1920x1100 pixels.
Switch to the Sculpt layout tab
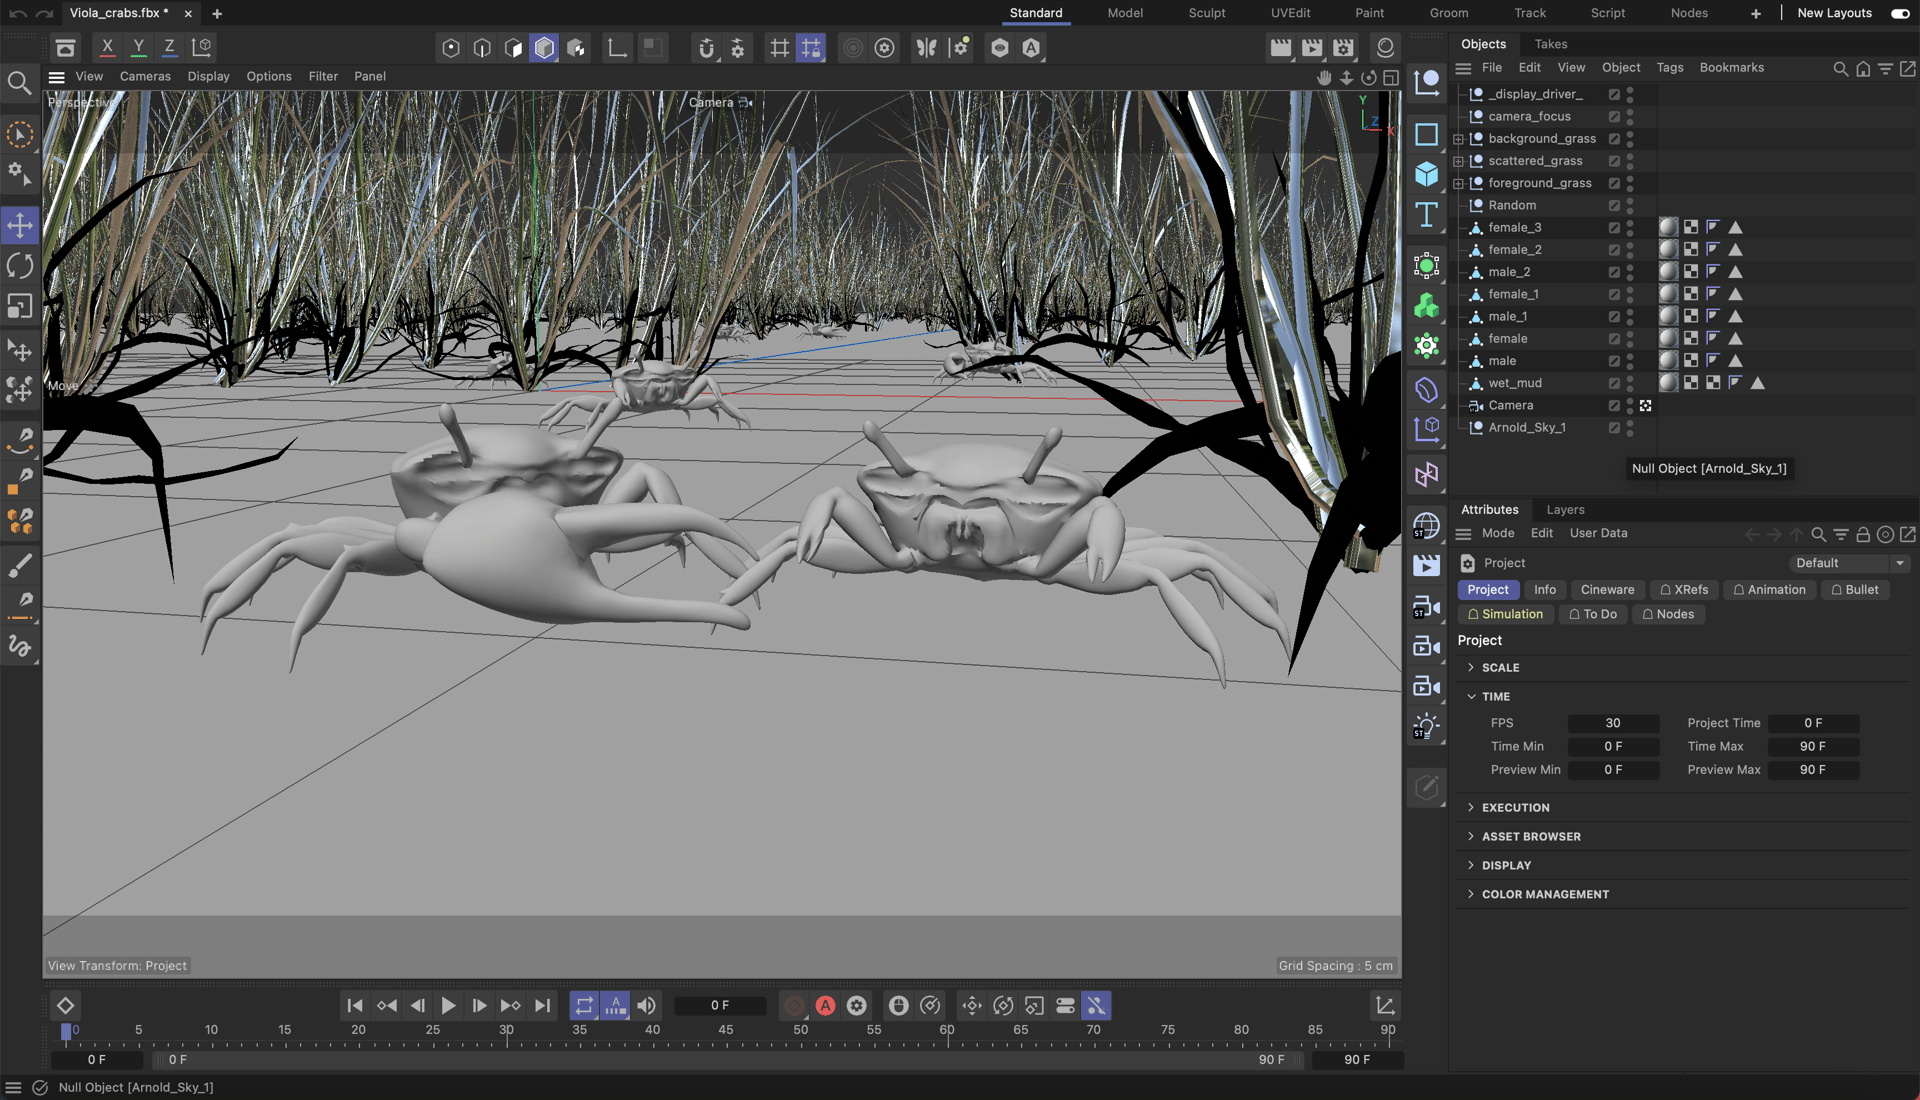(x=1207, y=13)
